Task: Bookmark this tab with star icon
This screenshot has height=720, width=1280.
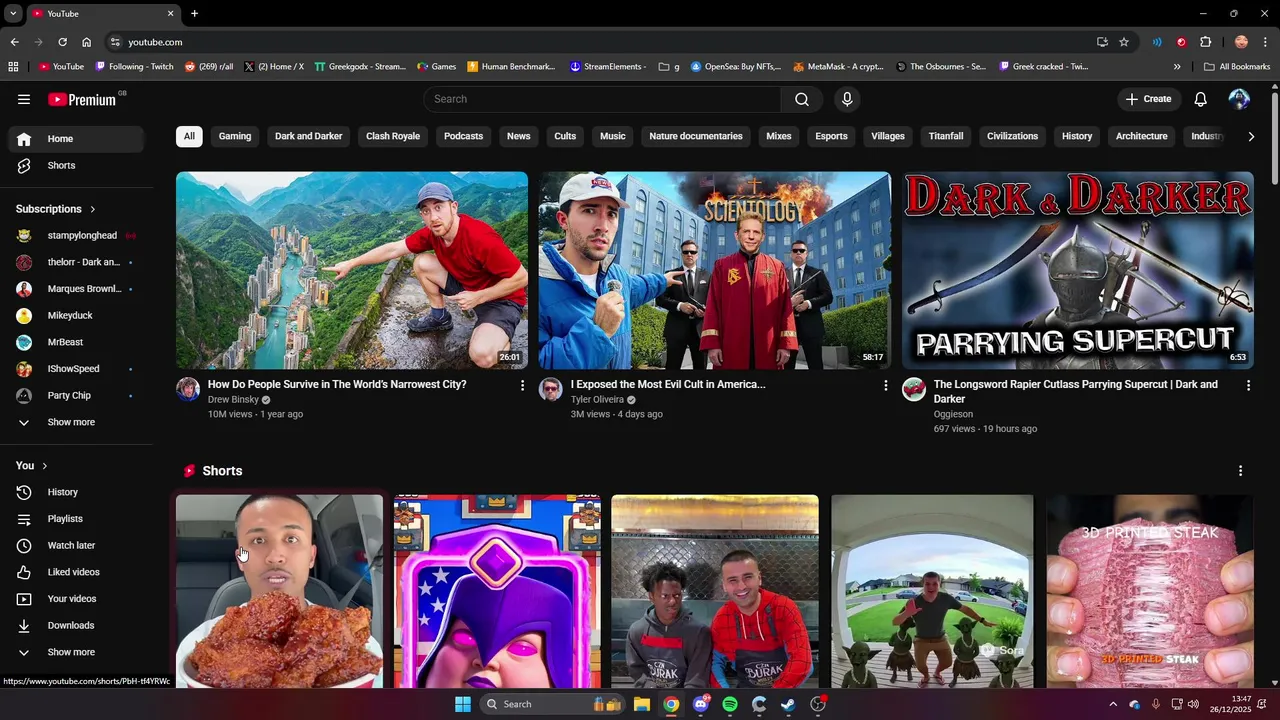Action: tap(1124, 42)
